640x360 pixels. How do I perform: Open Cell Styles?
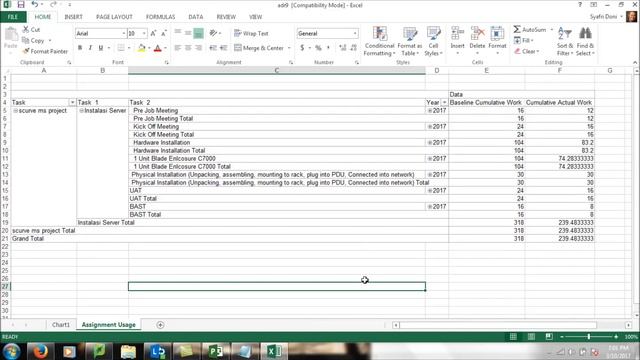[433, 41]
